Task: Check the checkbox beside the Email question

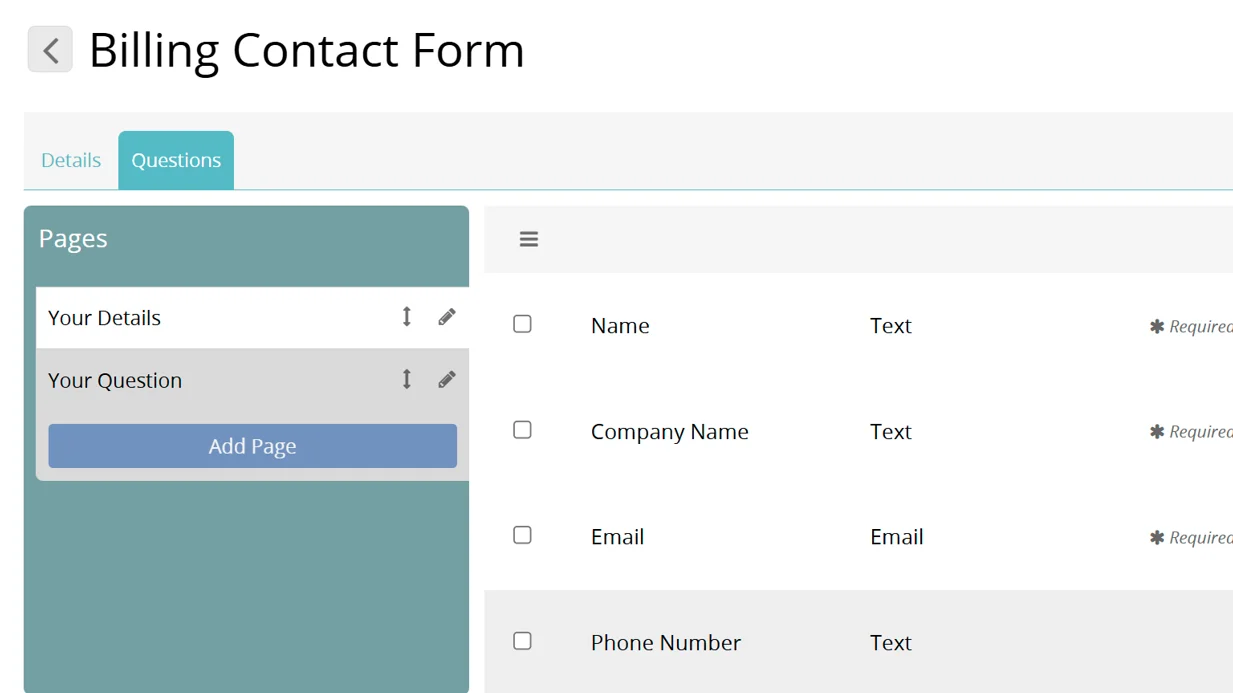Action: click(x=521, y=535)
